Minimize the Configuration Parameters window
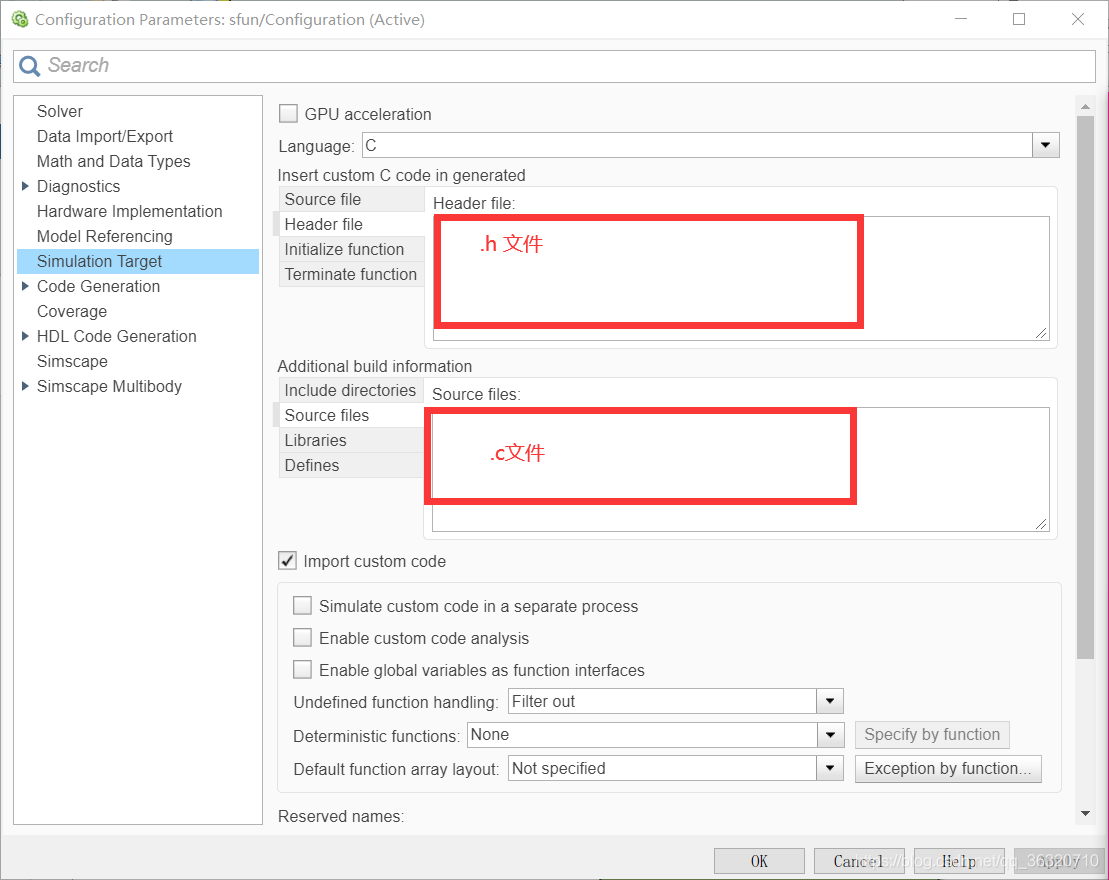Screen dimensions: 1109x880 [960, 19]
